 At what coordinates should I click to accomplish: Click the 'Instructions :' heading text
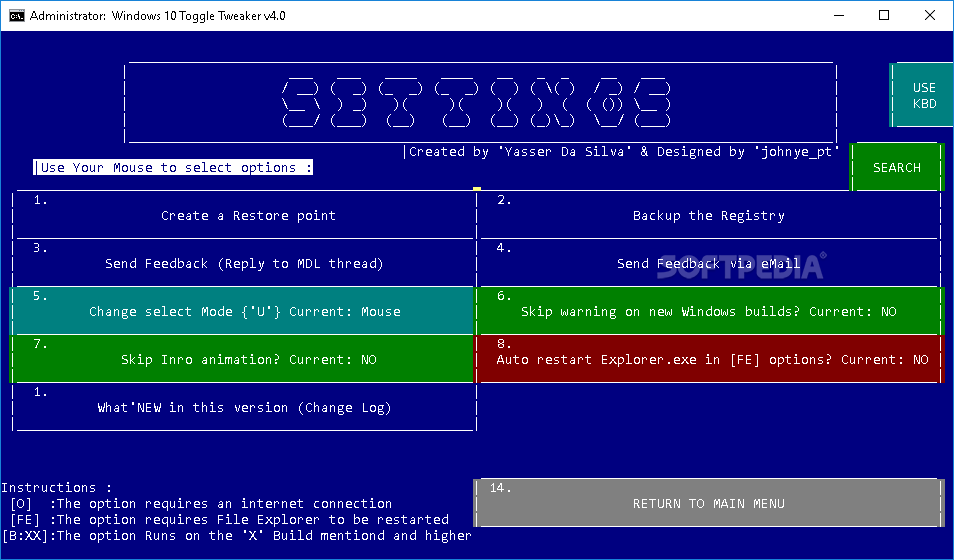(x=57, y=488)
